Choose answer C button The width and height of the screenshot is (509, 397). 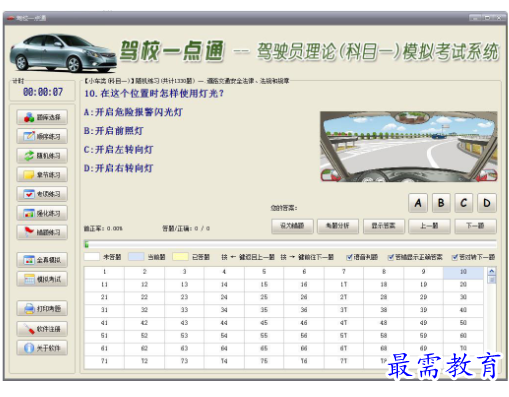point(464,203)
